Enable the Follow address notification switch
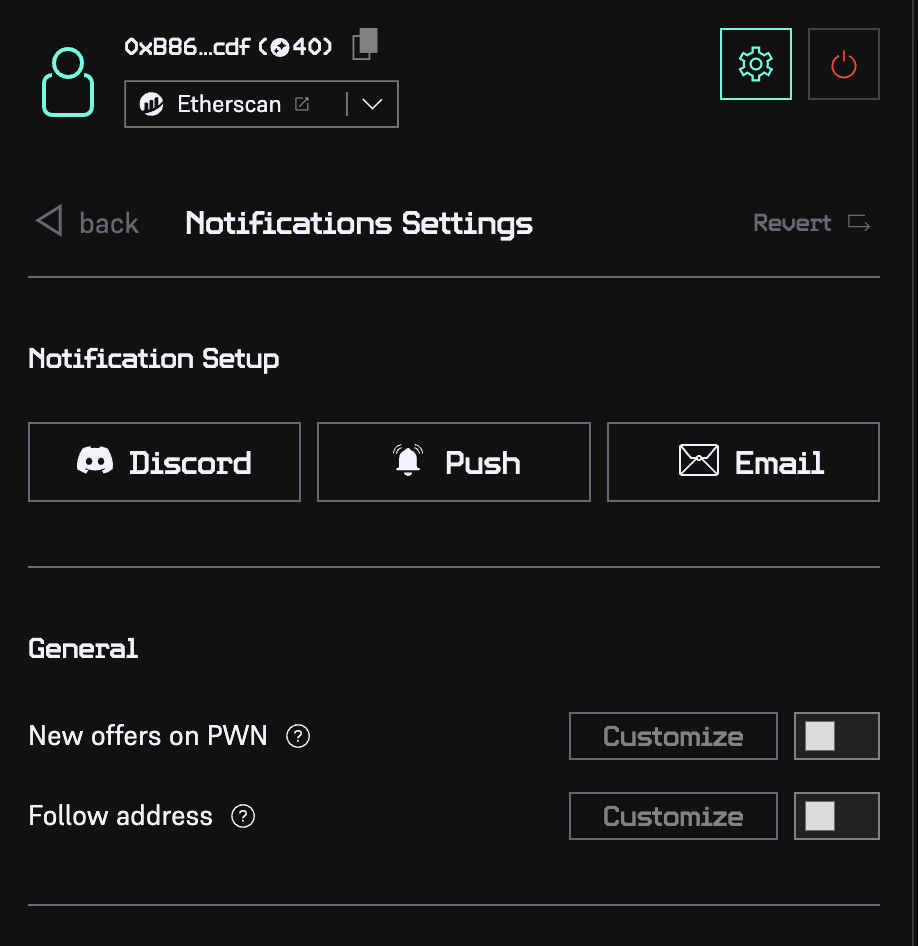The height and width of the screenshot is (946, 918). [836, 817]
